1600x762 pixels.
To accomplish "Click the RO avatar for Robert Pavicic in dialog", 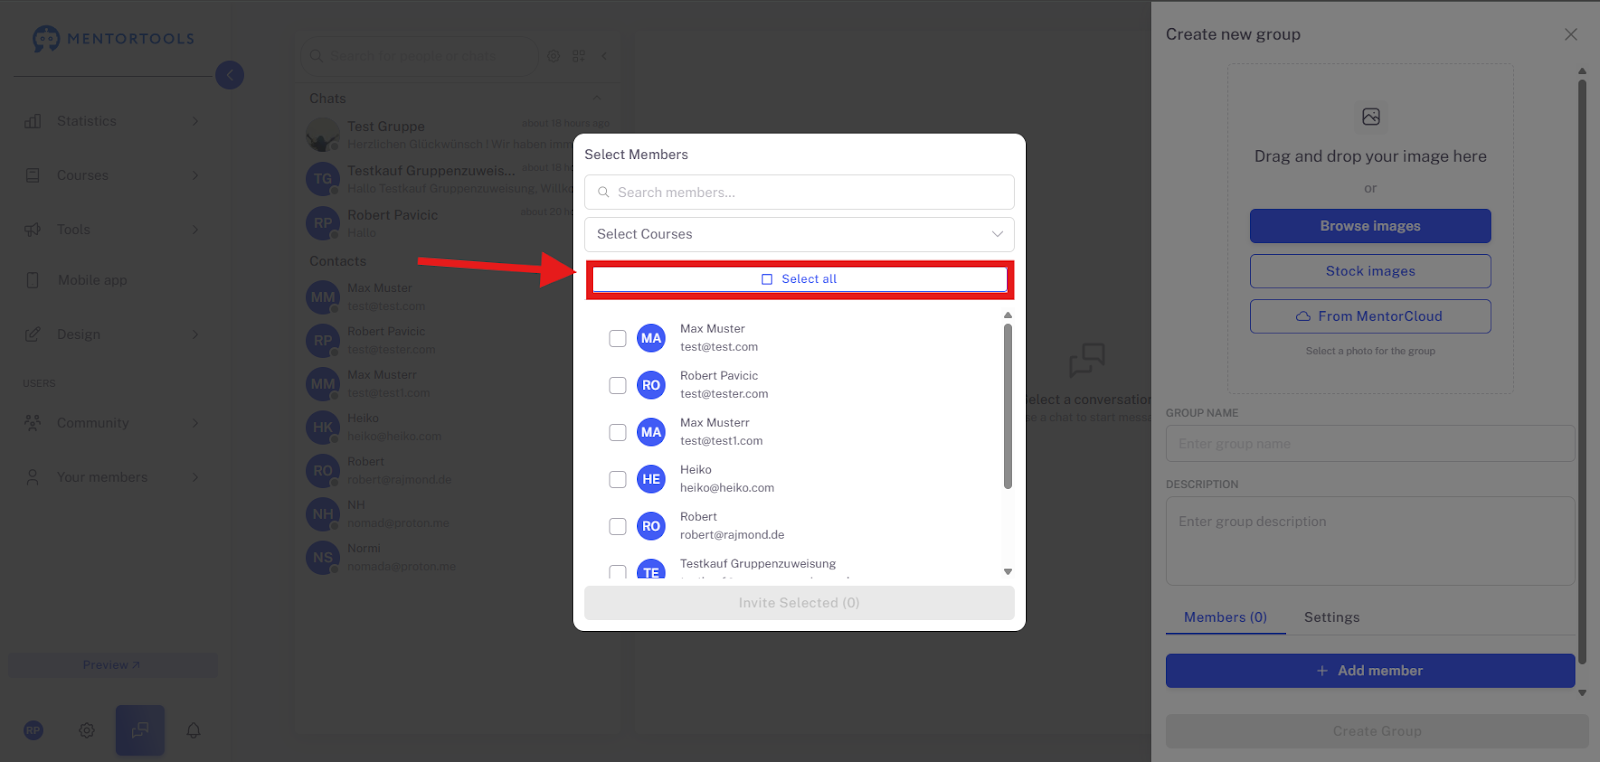I will (x=651, y=385).
